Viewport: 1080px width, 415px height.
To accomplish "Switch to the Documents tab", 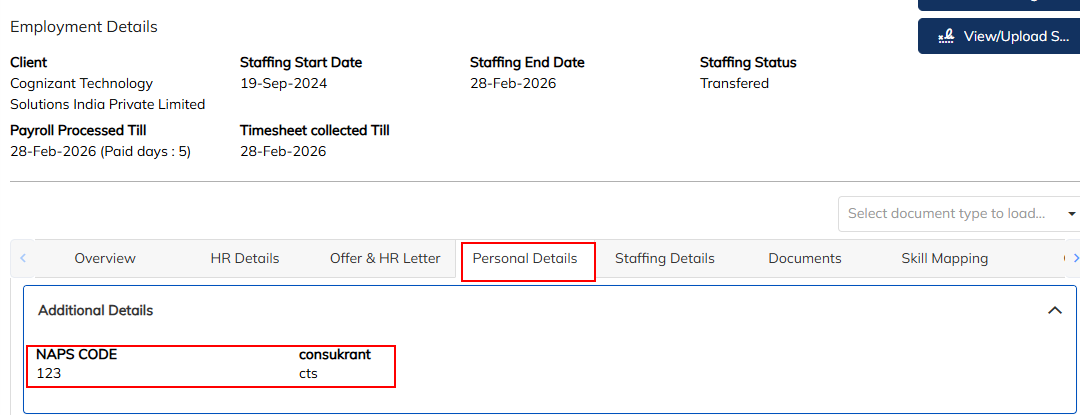I will pos(805,259).
